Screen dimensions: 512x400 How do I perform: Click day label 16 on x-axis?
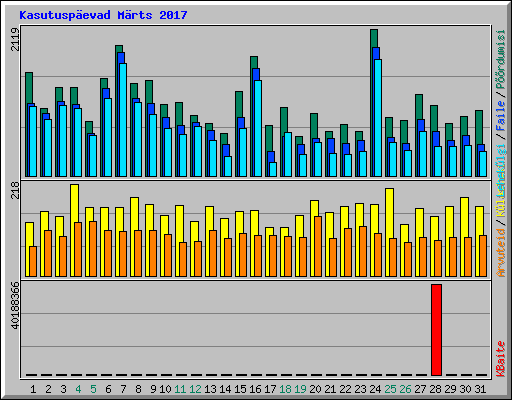255,389
